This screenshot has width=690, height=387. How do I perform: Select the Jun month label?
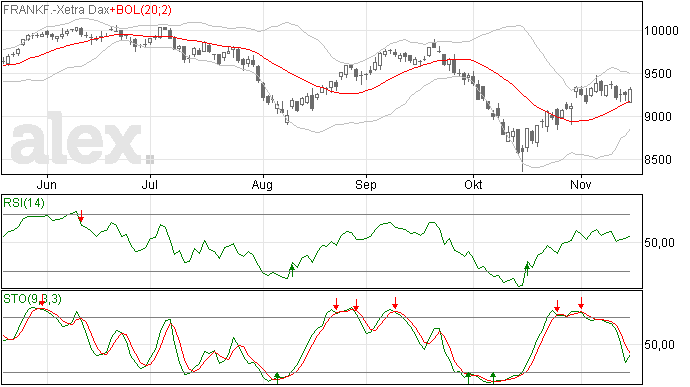(x=47, y=184)
